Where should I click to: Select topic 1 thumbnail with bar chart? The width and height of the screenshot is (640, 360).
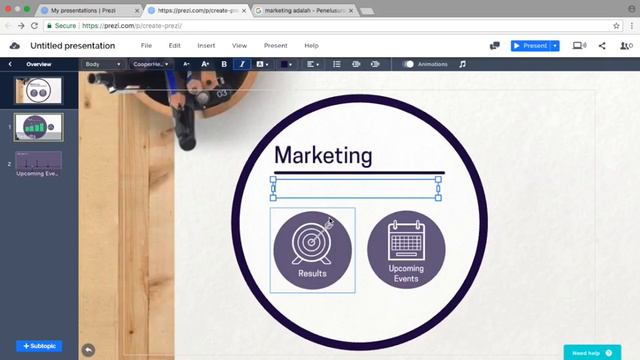click(x=39, y=127)
